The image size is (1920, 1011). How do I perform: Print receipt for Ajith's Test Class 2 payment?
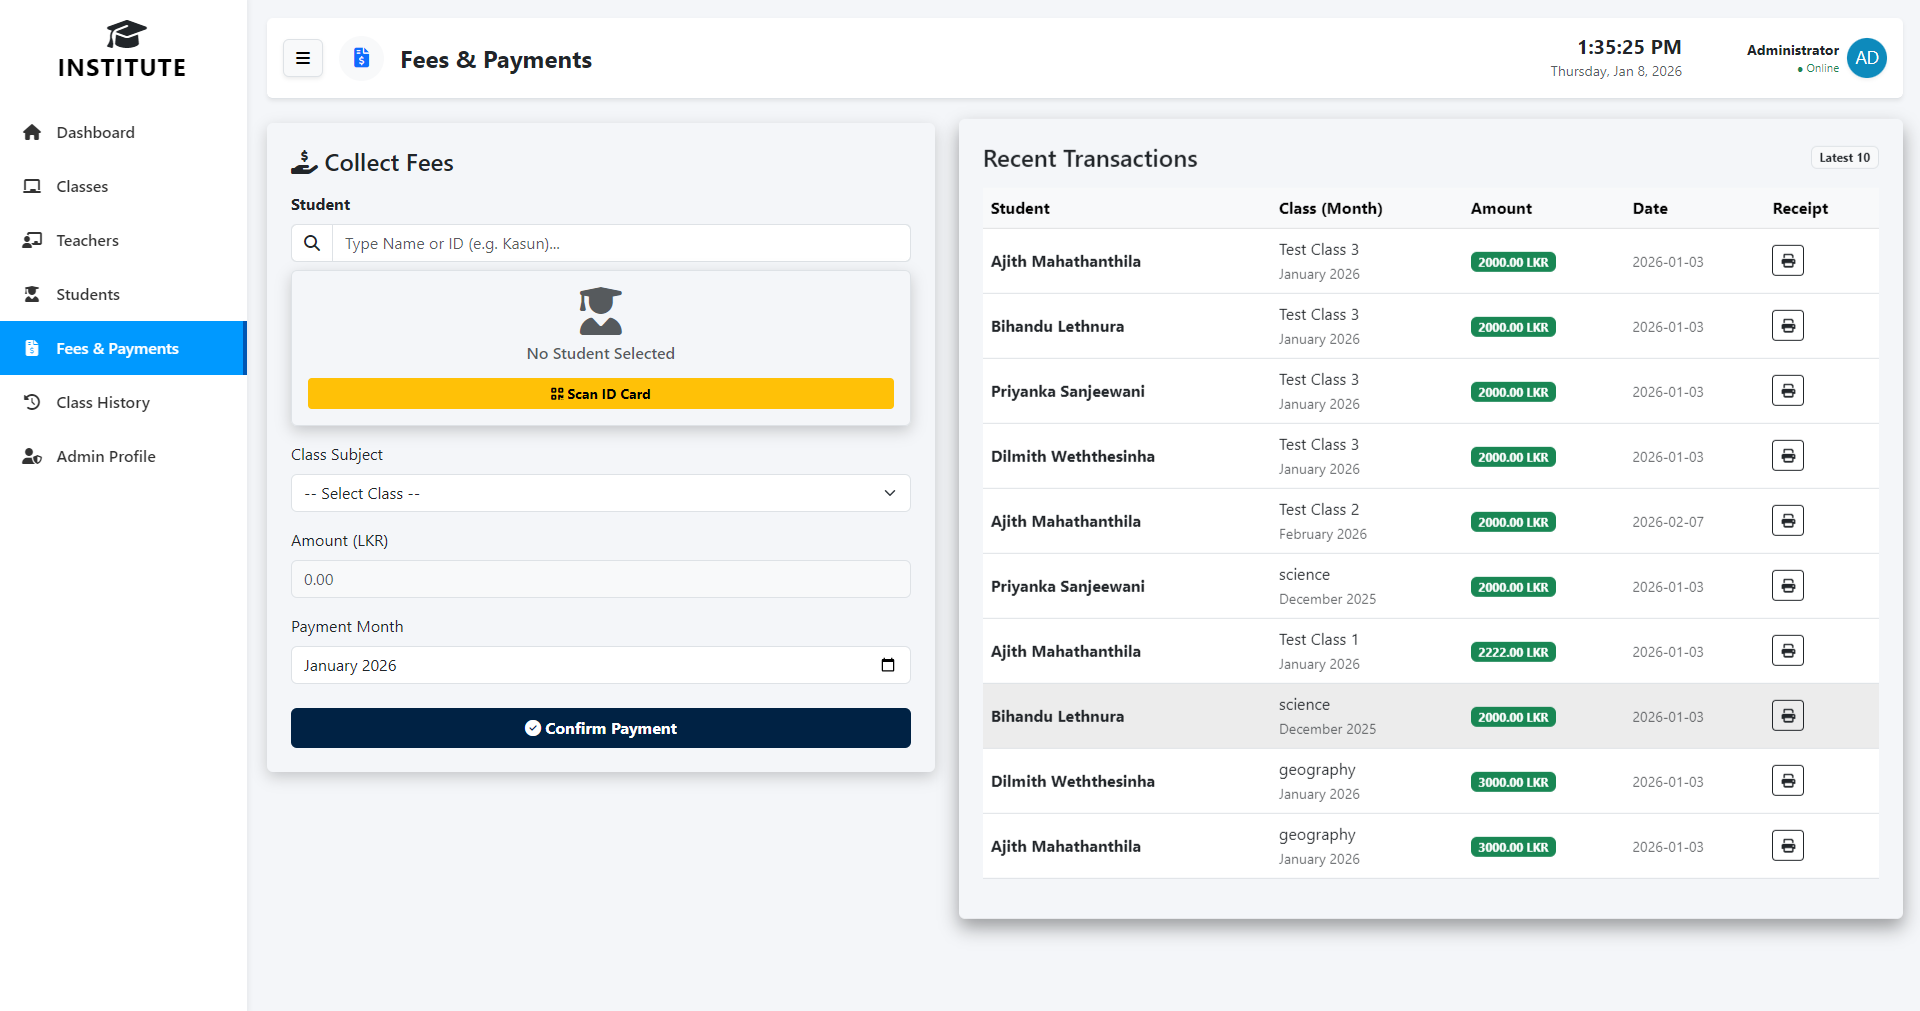pos(1787,521)
